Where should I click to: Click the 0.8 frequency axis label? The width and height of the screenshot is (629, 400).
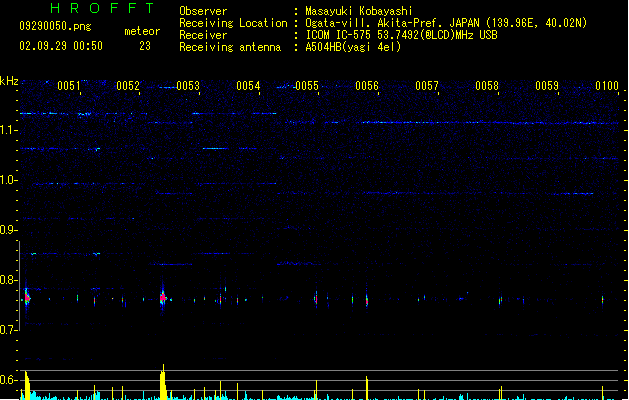pyautogui.click(x=8, y=280)
